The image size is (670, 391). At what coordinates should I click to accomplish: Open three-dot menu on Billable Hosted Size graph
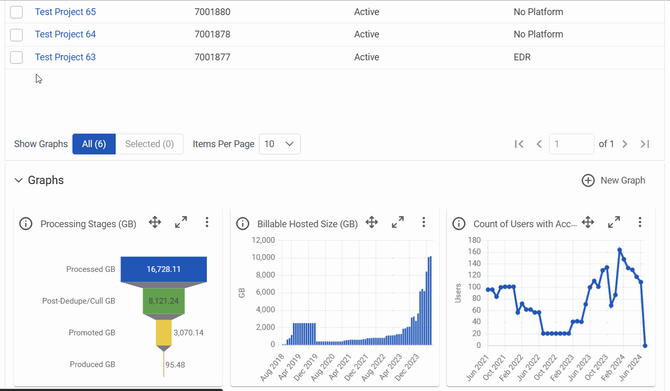click(423, 222)
